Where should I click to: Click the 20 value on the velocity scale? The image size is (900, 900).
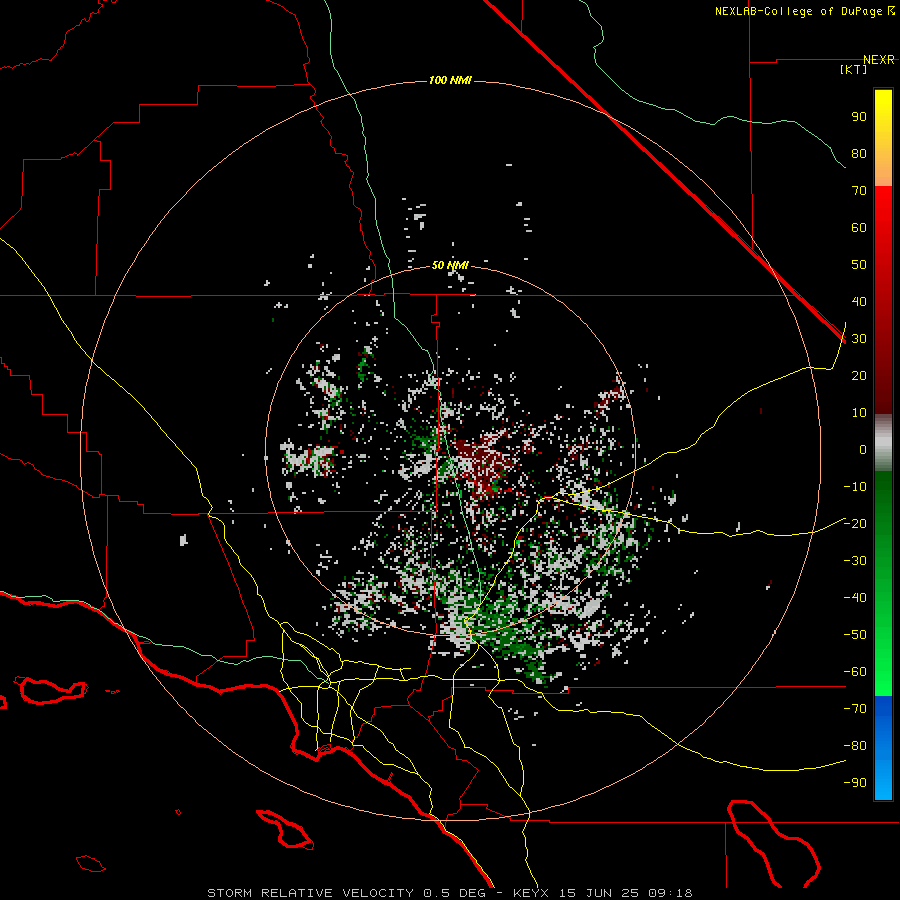859,376
